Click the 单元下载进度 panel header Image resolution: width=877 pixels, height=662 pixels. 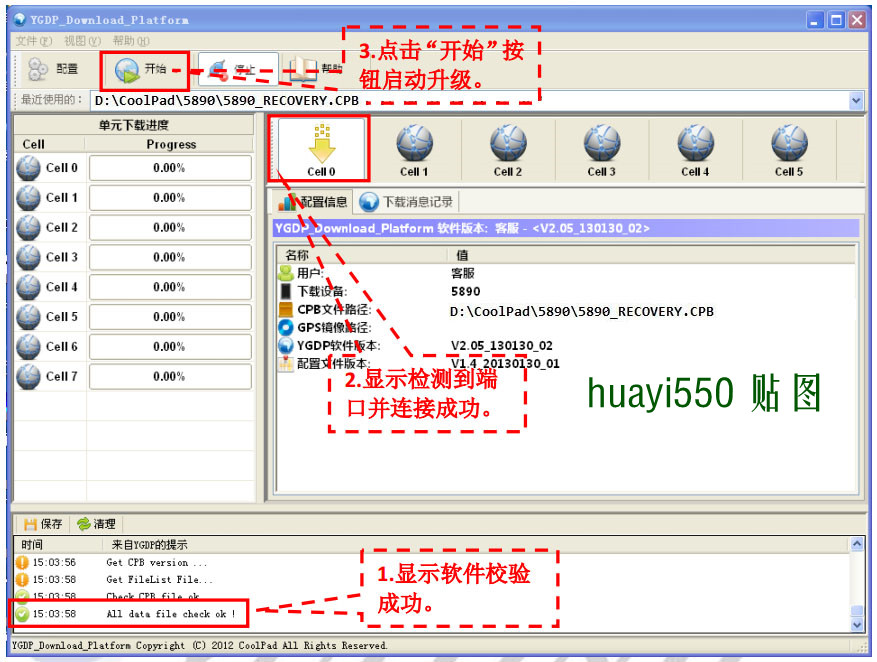(134, 125)
